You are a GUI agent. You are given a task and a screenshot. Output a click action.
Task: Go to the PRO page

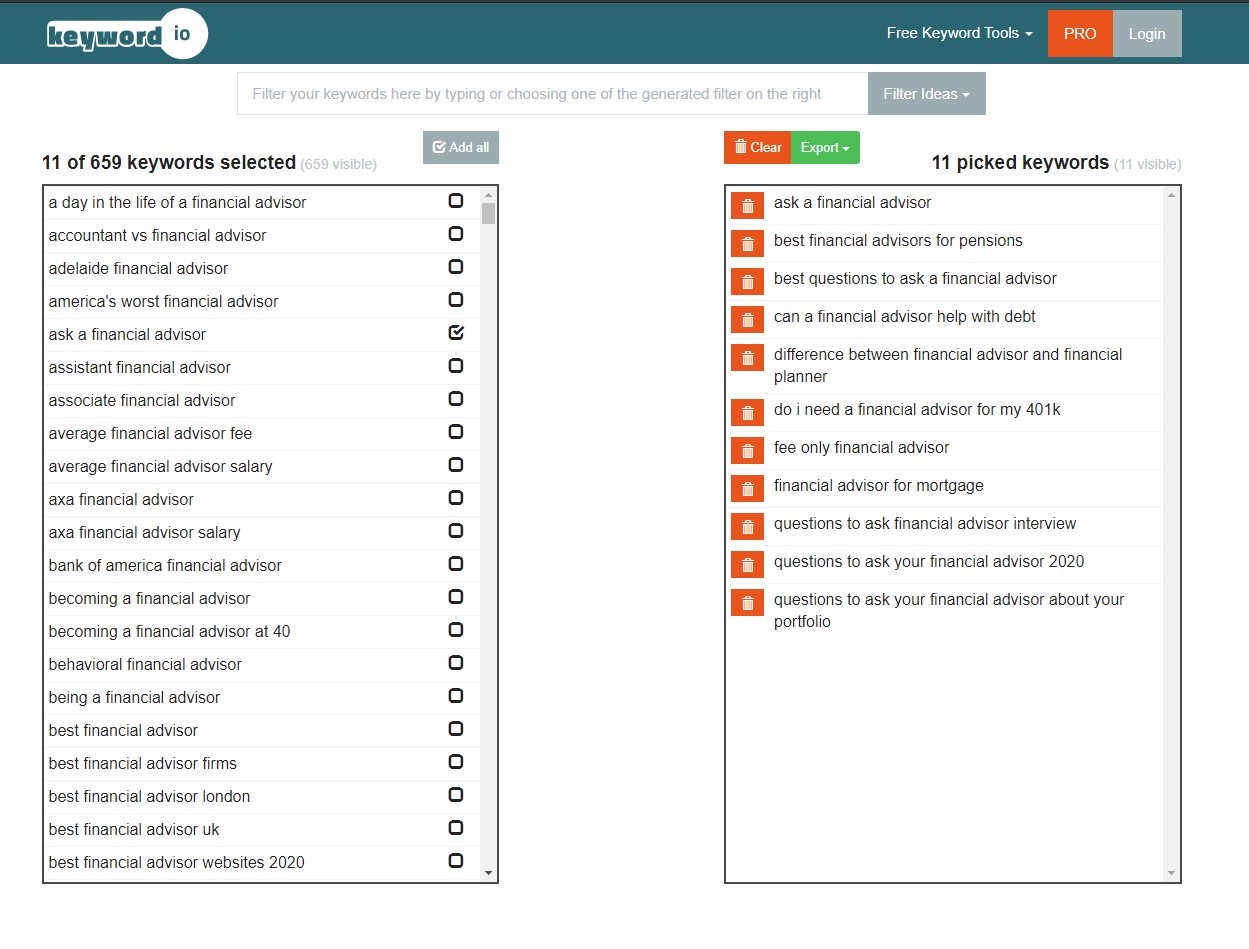click(x=1079, y=33)
